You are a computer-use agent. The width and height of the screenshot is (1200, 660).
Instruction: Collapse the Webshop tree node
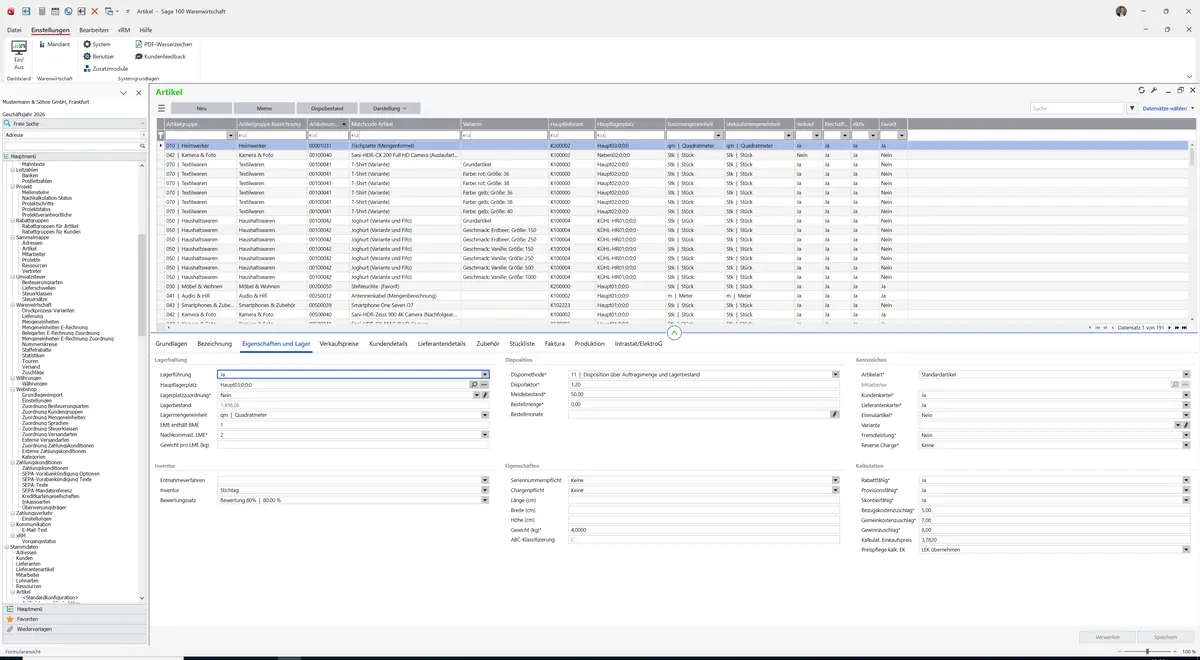pos(13,389)
